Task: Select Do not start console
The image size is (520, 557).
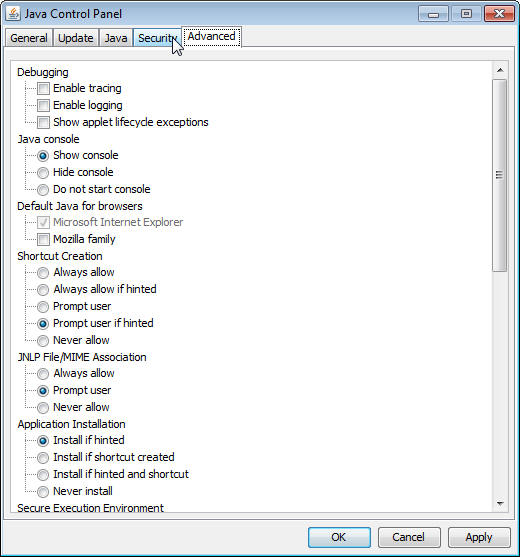Action: click(43, 190)
